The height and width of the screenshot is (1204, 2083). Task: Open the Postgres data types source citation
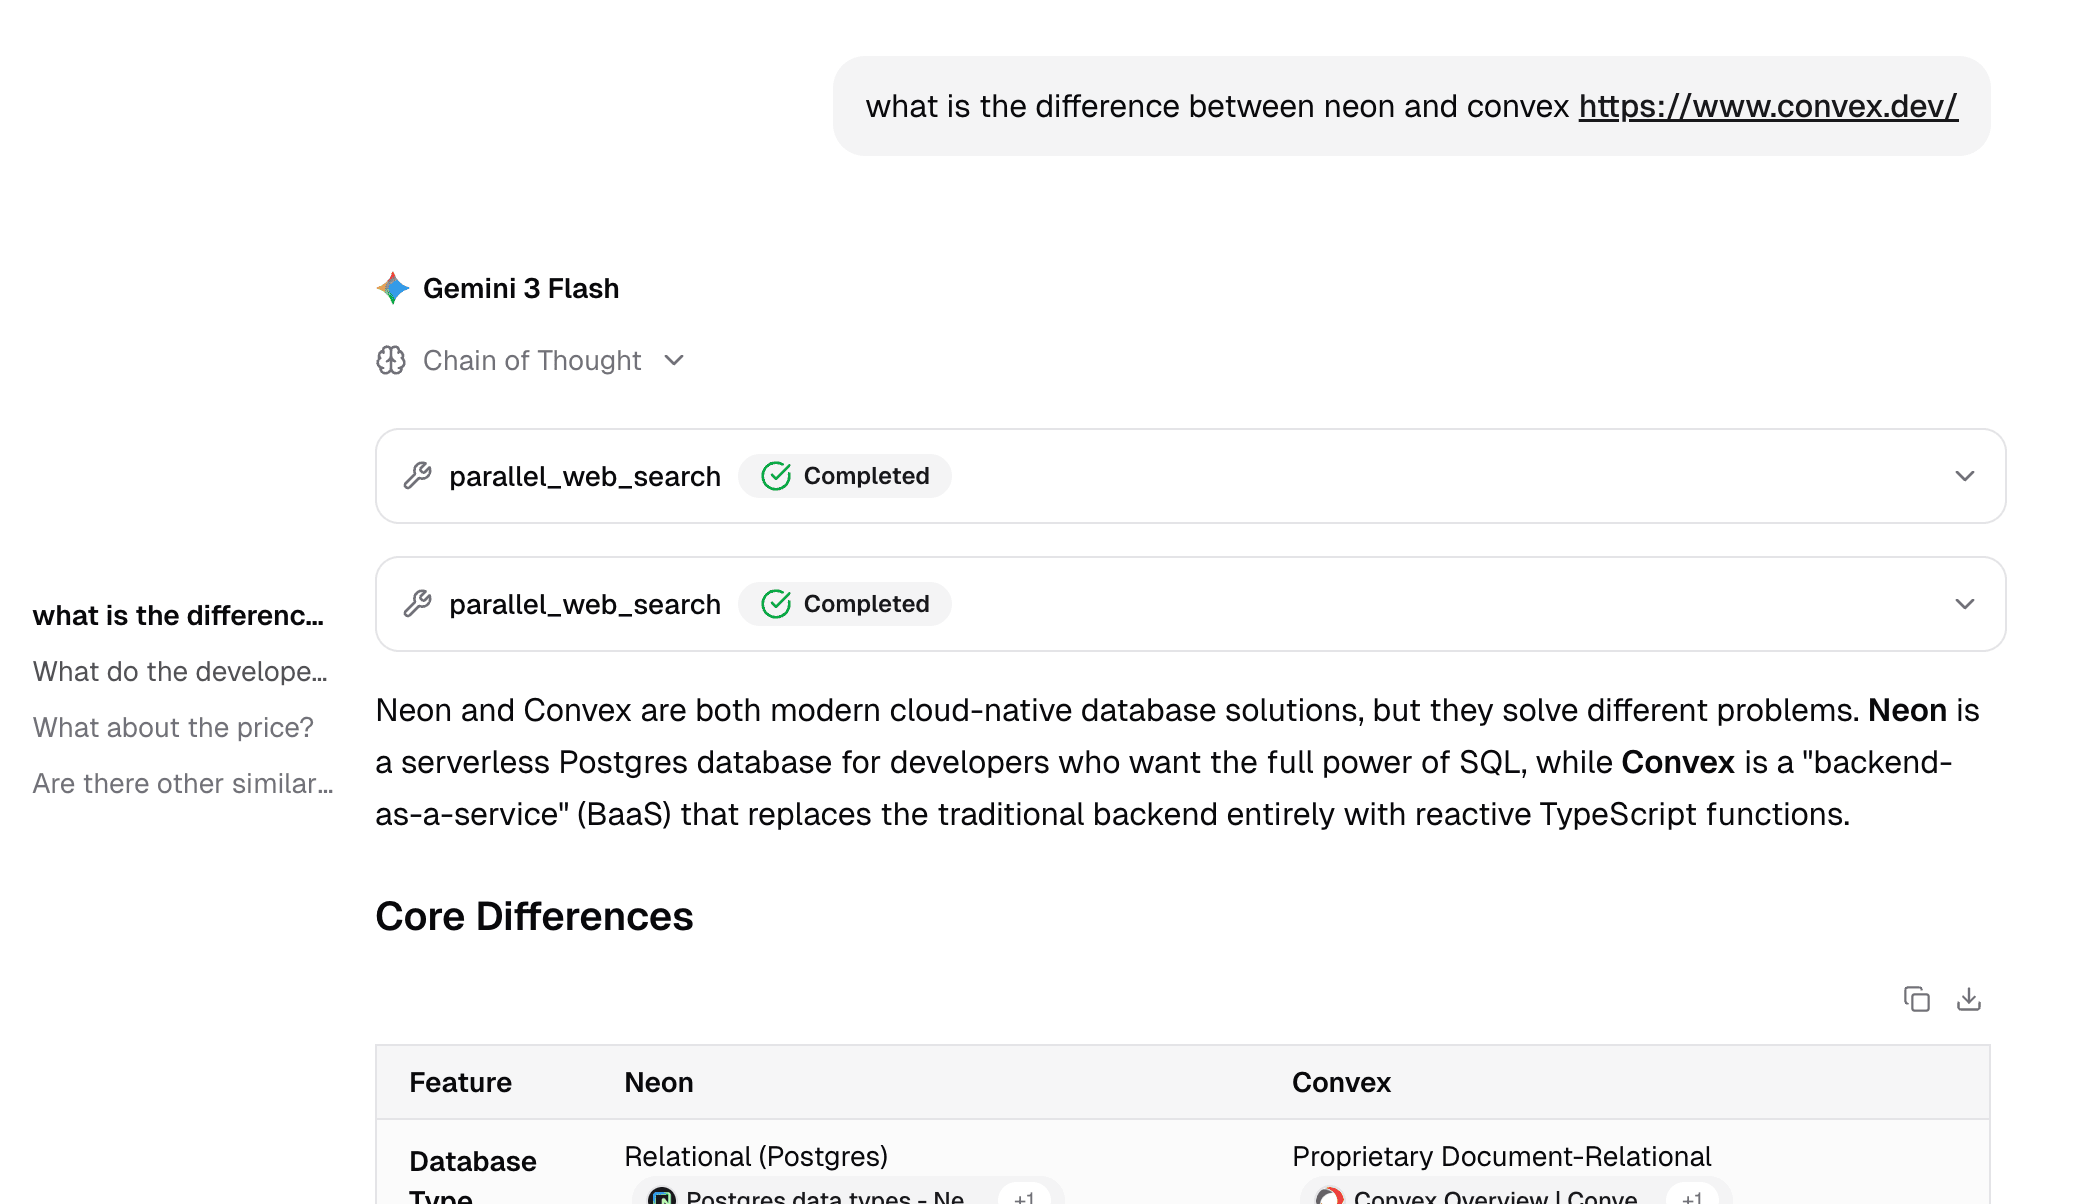coord(824,1196)
